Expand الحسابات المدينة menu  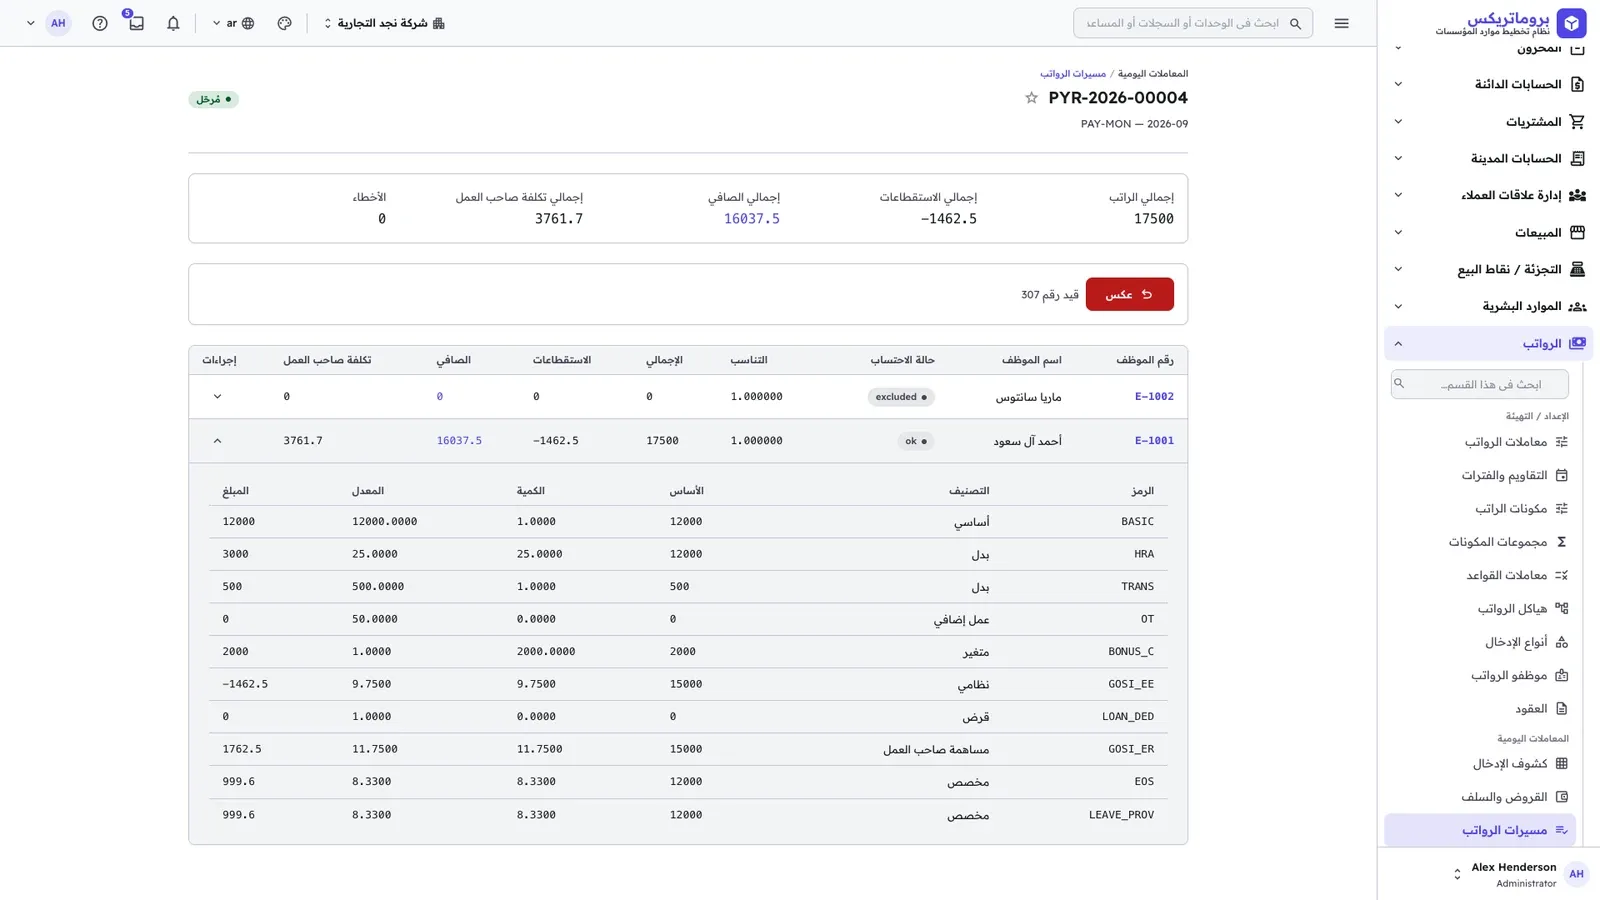(1488, 158)
